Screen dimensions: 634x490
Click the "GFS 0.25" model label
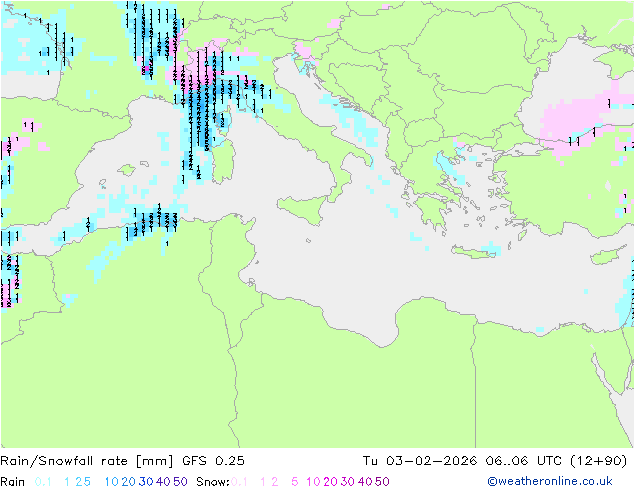(x=213, y=461)
